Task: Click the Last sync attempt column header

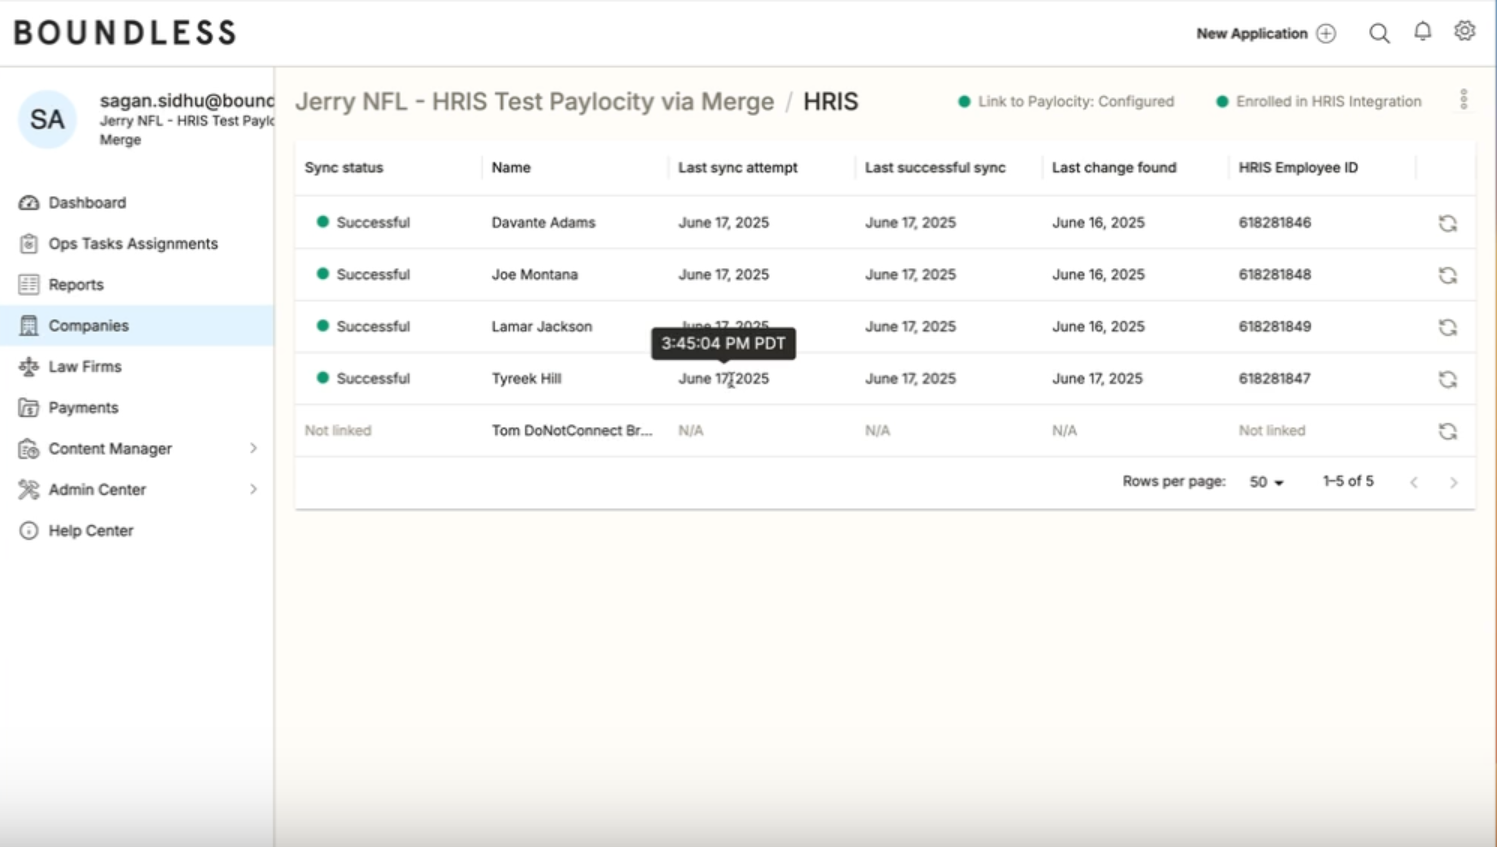Action: pos(738,167)
